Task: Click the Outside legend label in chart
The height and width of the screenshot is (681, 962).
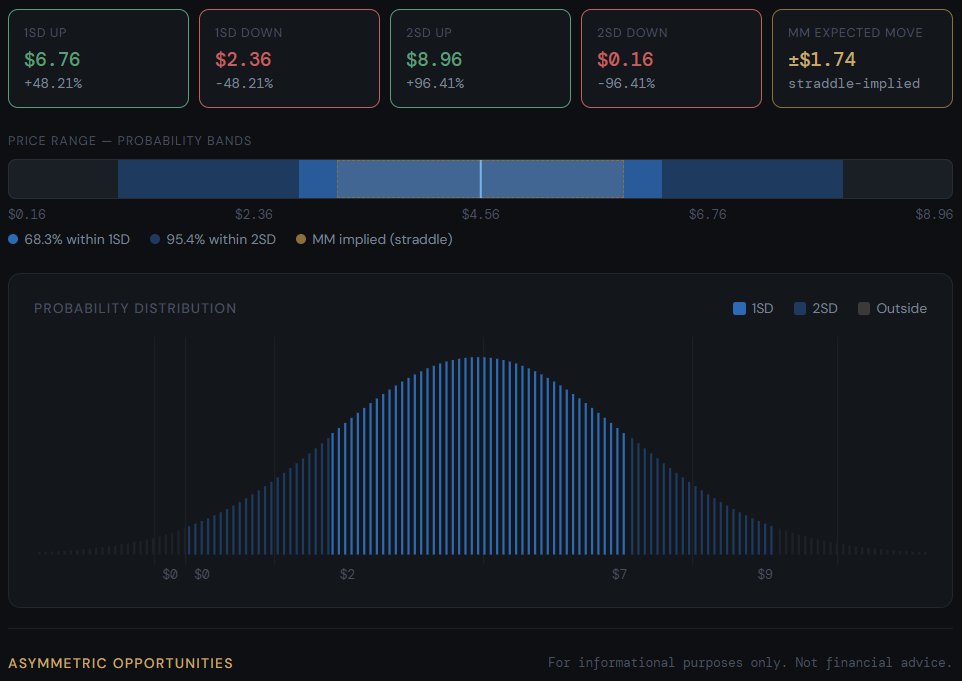Action: (901, 308)
